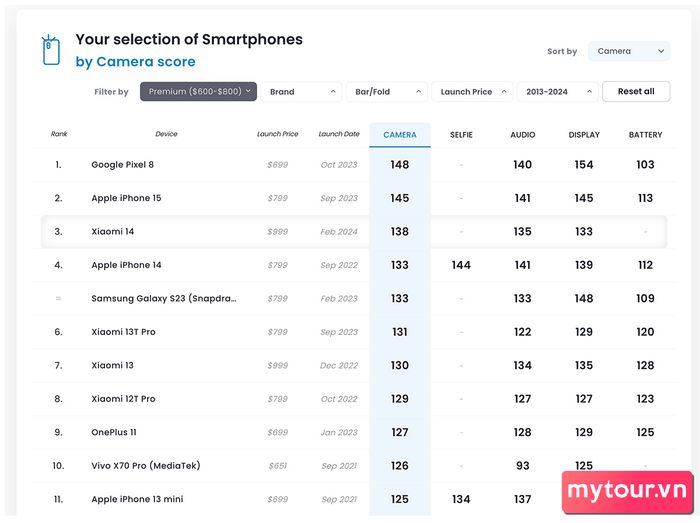Expand the Premium ($600-$800) price filter
700x523 pixels.
tap(198, 92)
